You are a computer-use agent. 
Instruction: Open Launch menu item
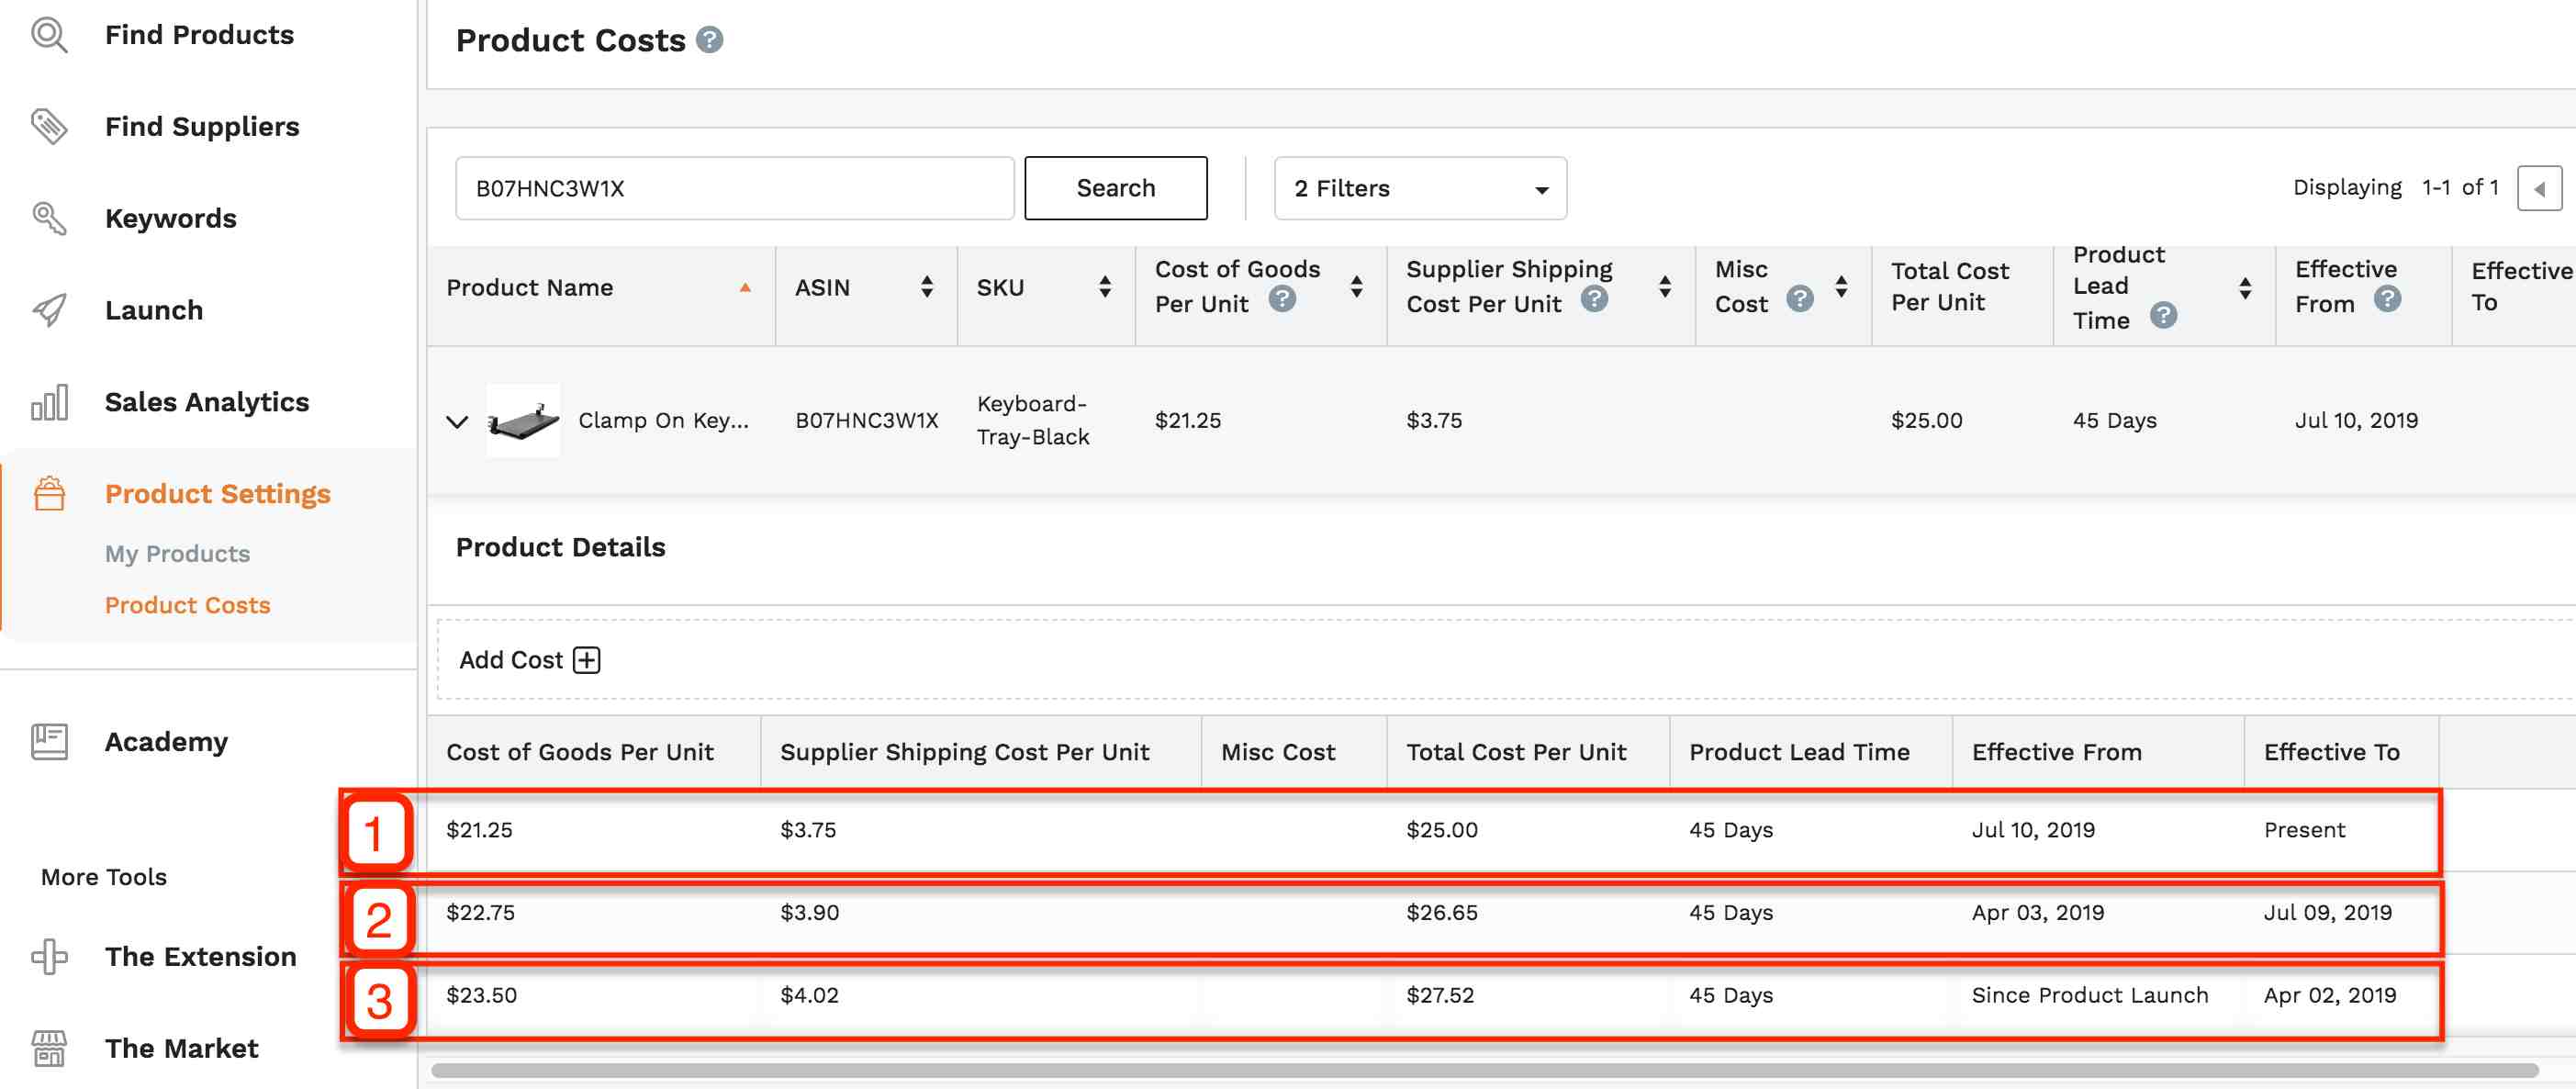[154, 310]
